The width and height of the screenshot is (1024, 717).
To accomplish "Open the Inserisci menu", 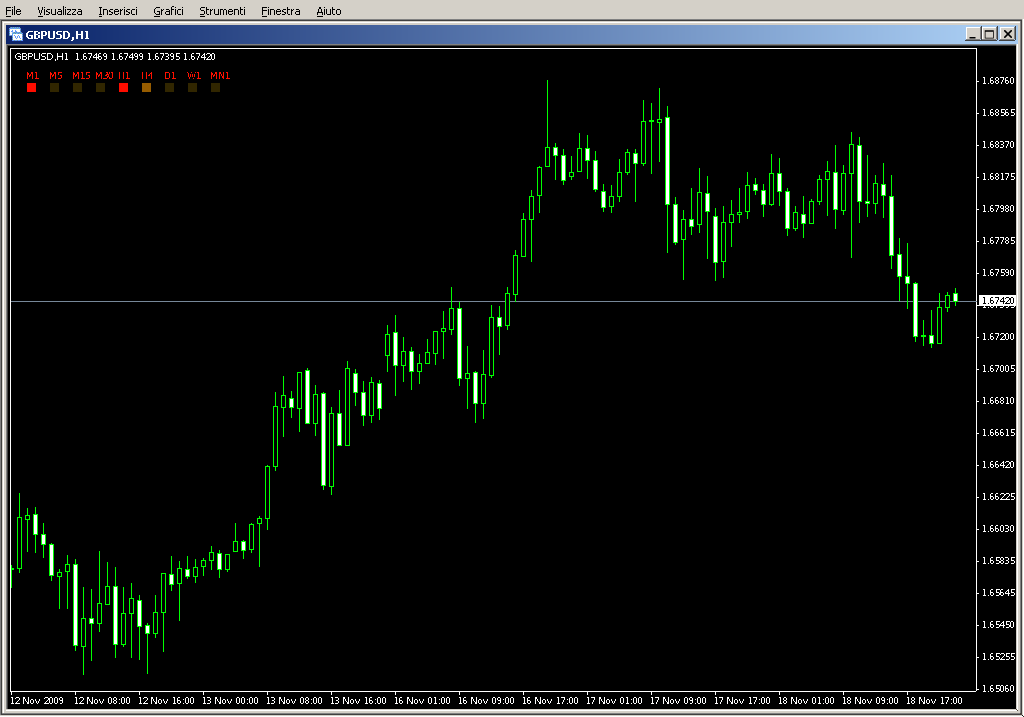I will [118, 11].
